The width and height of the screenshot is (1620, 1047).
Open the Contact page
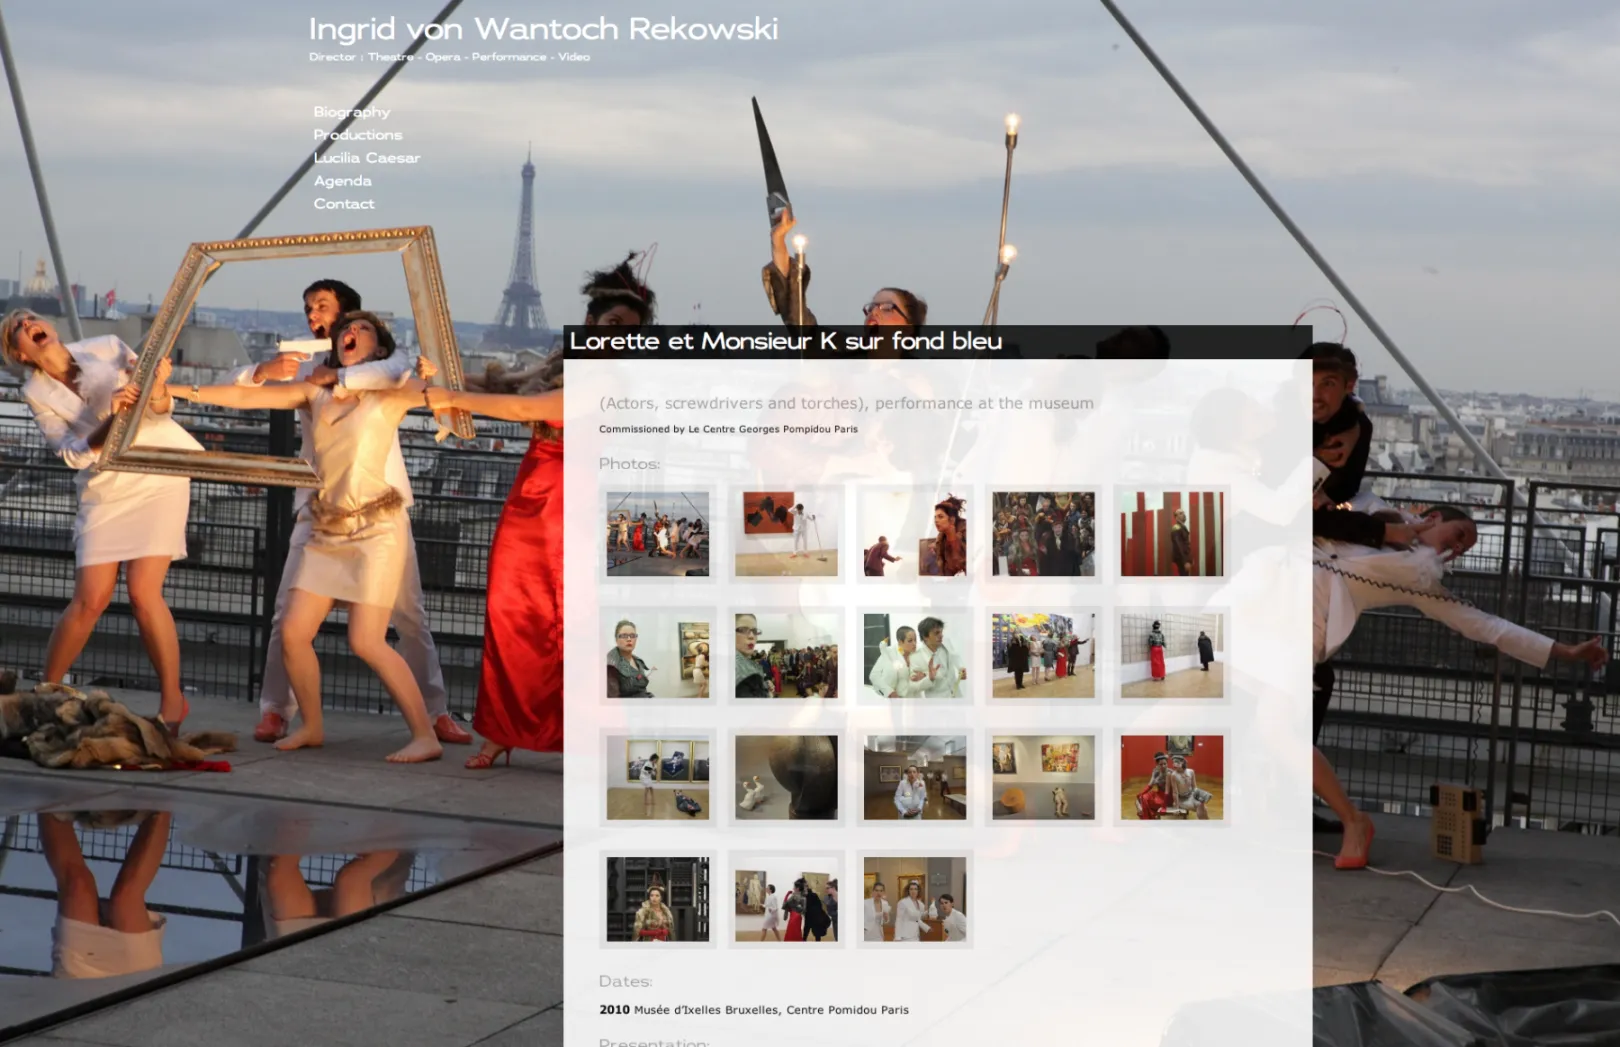(344, 204)
